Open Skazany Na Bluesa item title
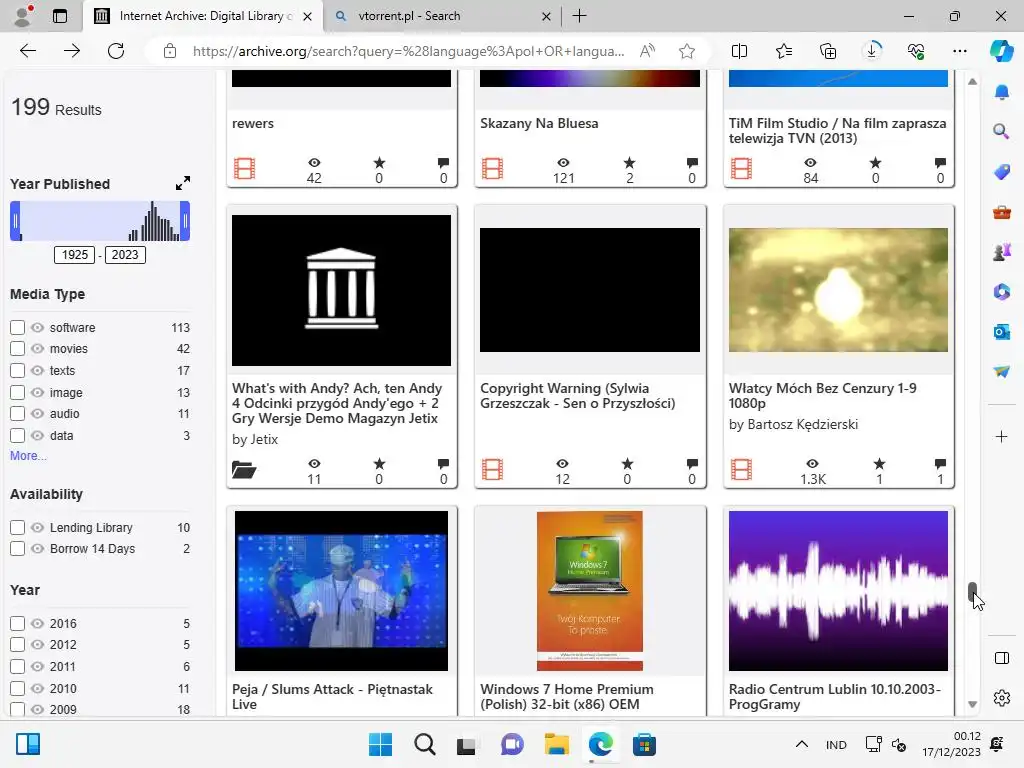 (539, 123)
